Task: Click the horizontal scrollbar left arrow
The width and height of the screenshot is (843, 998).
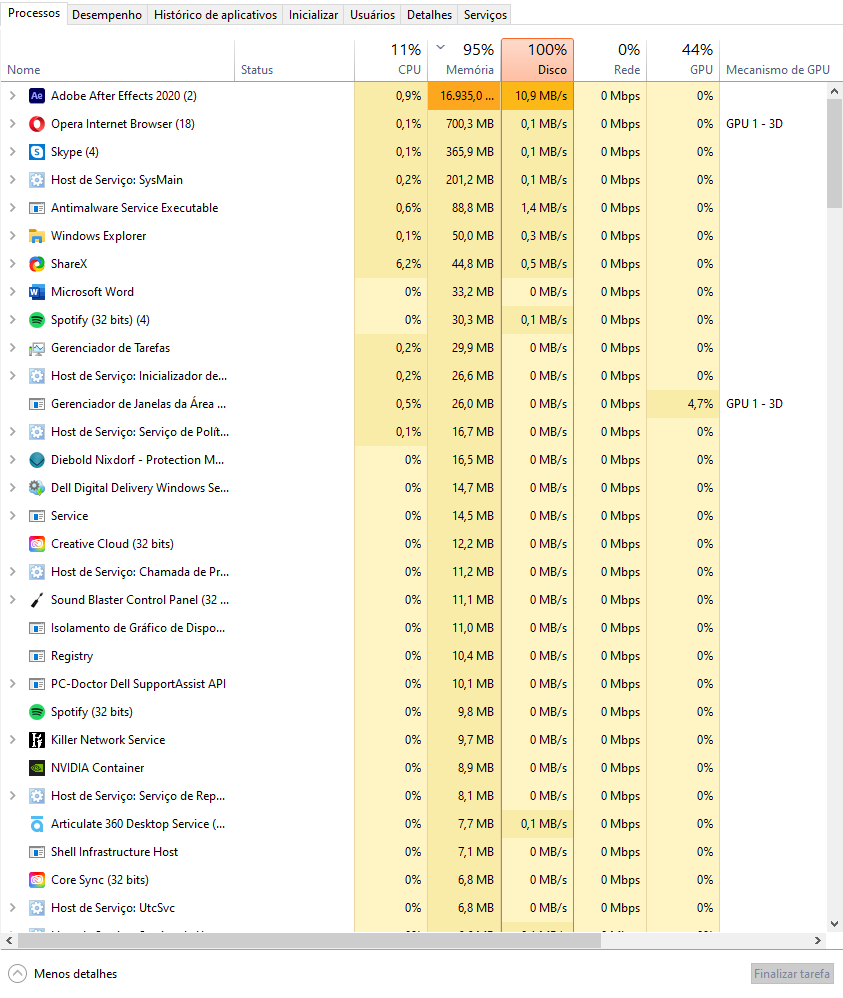Action: 9,940
